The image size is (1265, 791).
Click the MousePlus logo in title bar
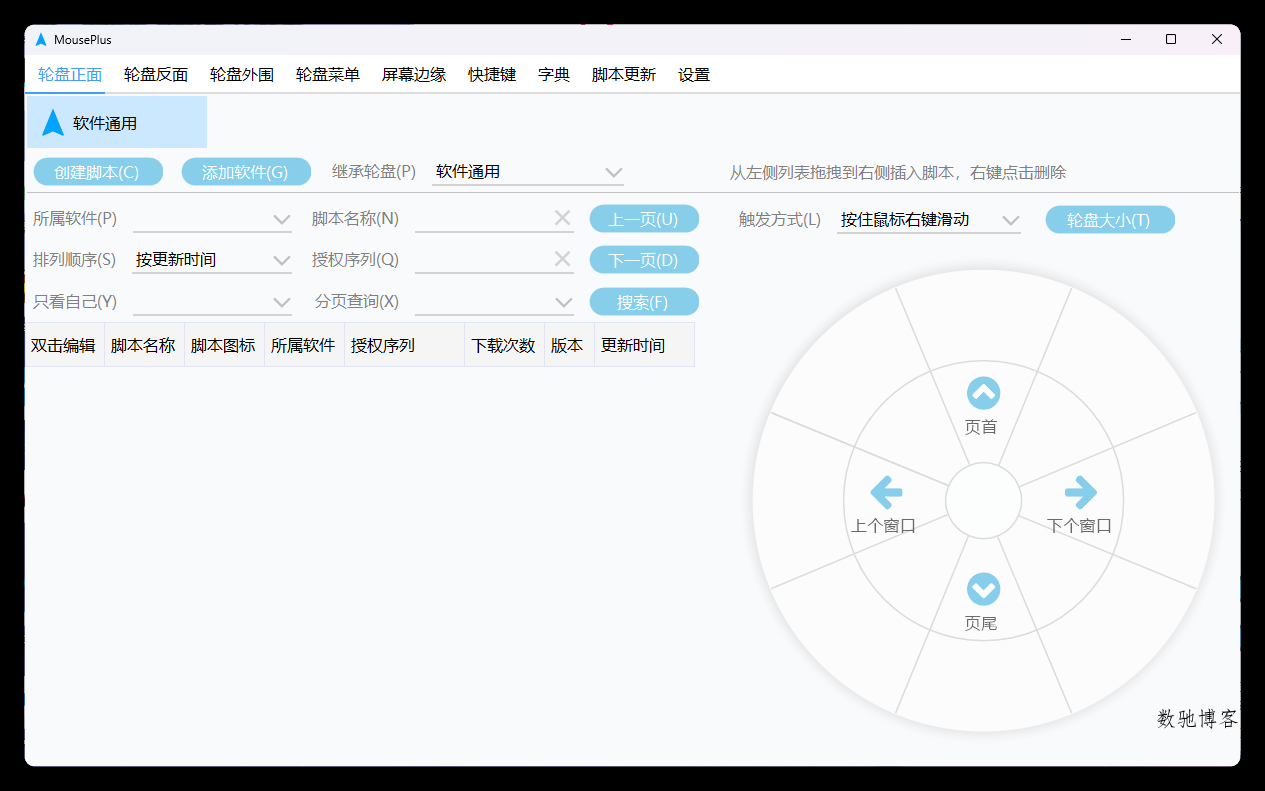click(41, 39)
